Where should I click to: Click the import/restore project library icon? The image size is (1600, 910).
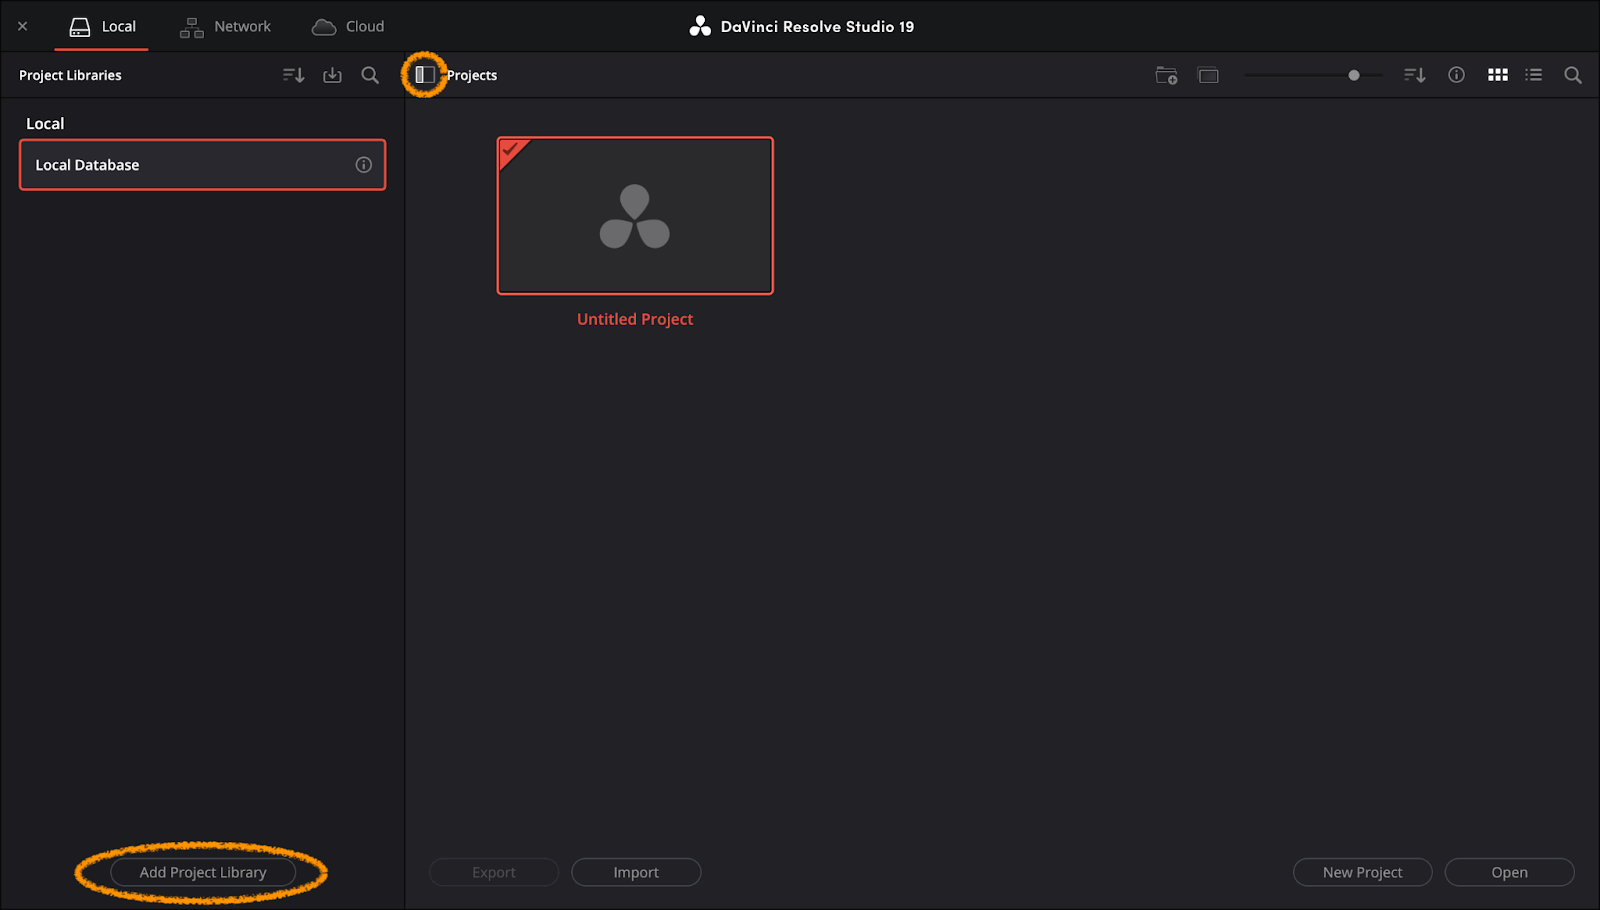coord(332,75)
